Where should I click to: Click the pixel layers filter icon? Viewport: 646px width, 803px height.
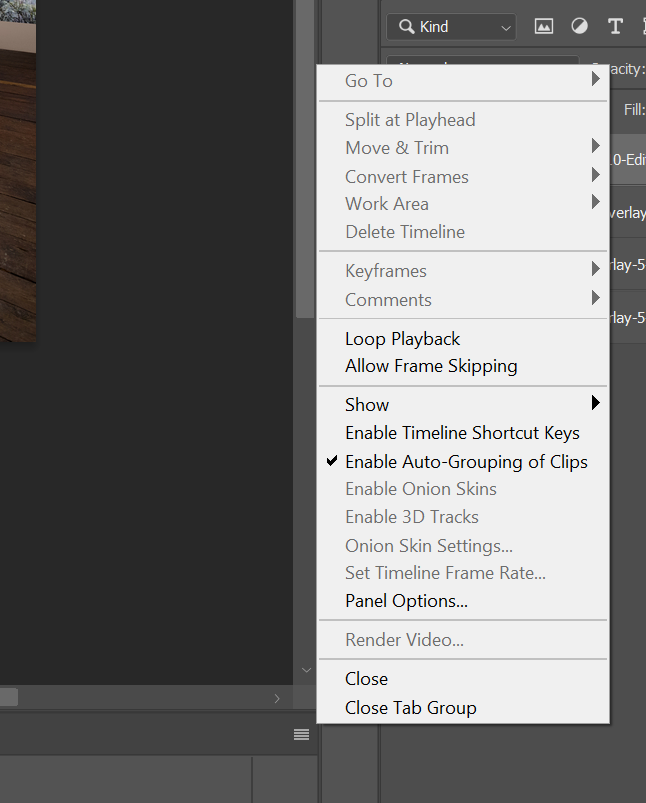pyautogui.click(x=544, y=26)
